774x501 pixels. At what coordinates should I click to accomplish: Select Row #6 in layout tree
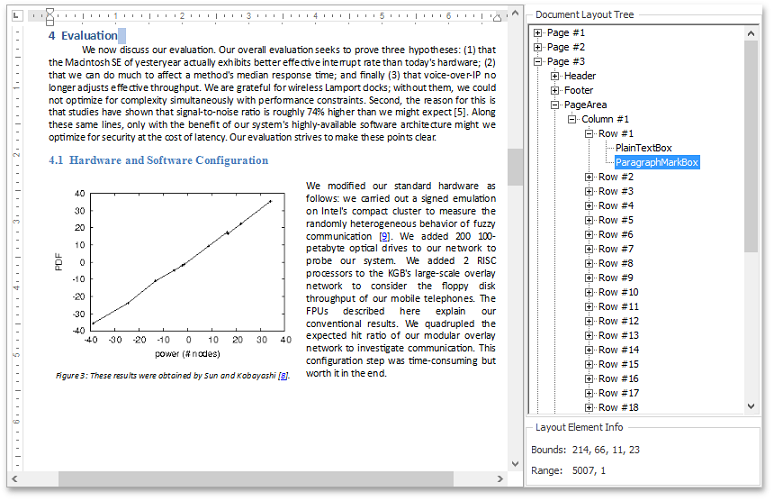[616, 235]
